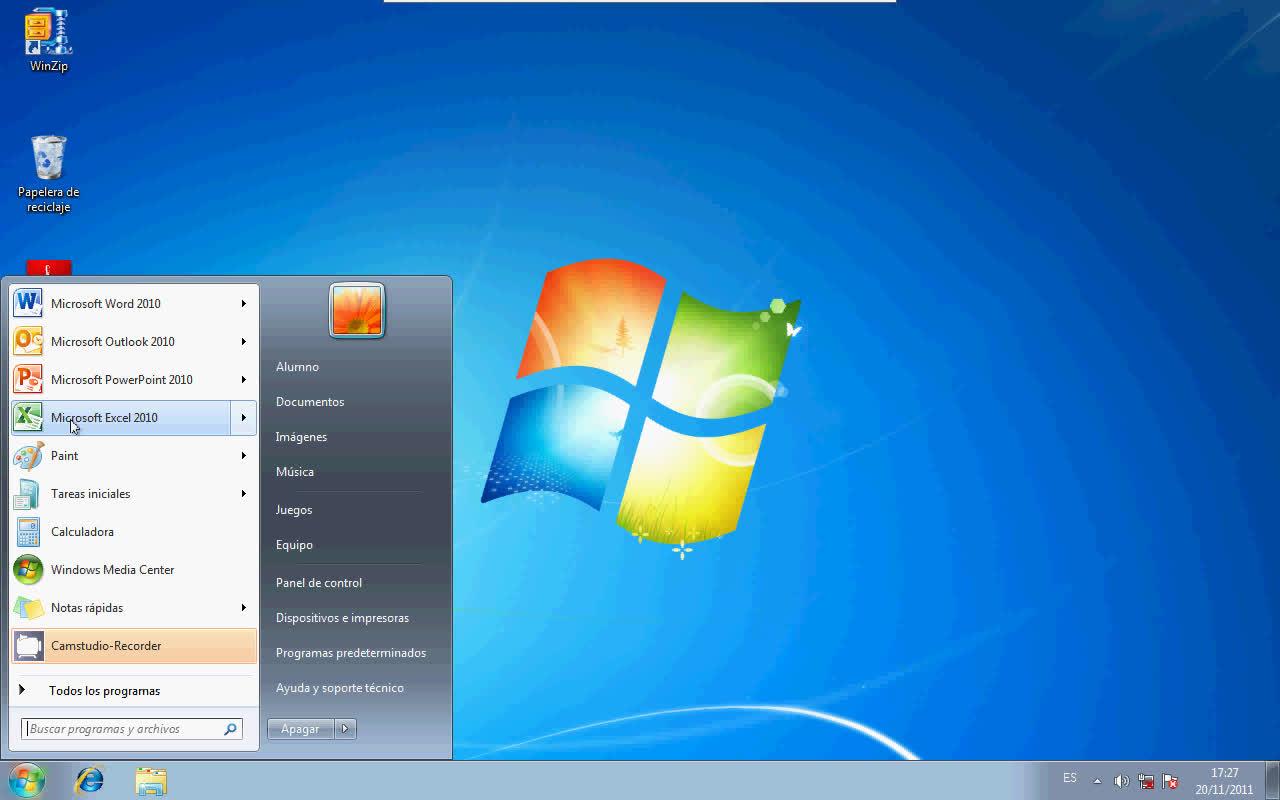Screen dimensions: 1280x800
Task: Click the Buscar programas y archivos field
Action: (x=132, y=729)
